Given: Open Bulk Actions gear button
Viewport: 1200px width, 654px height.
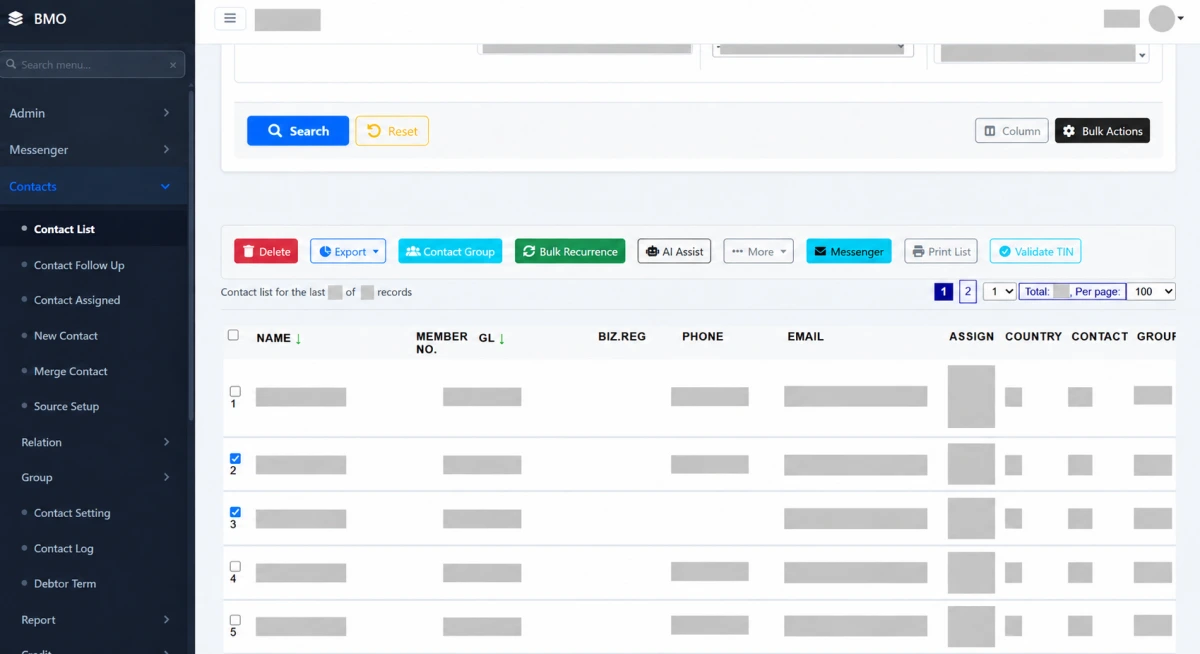Looking at the screenshot, I should coord(1102,131).
